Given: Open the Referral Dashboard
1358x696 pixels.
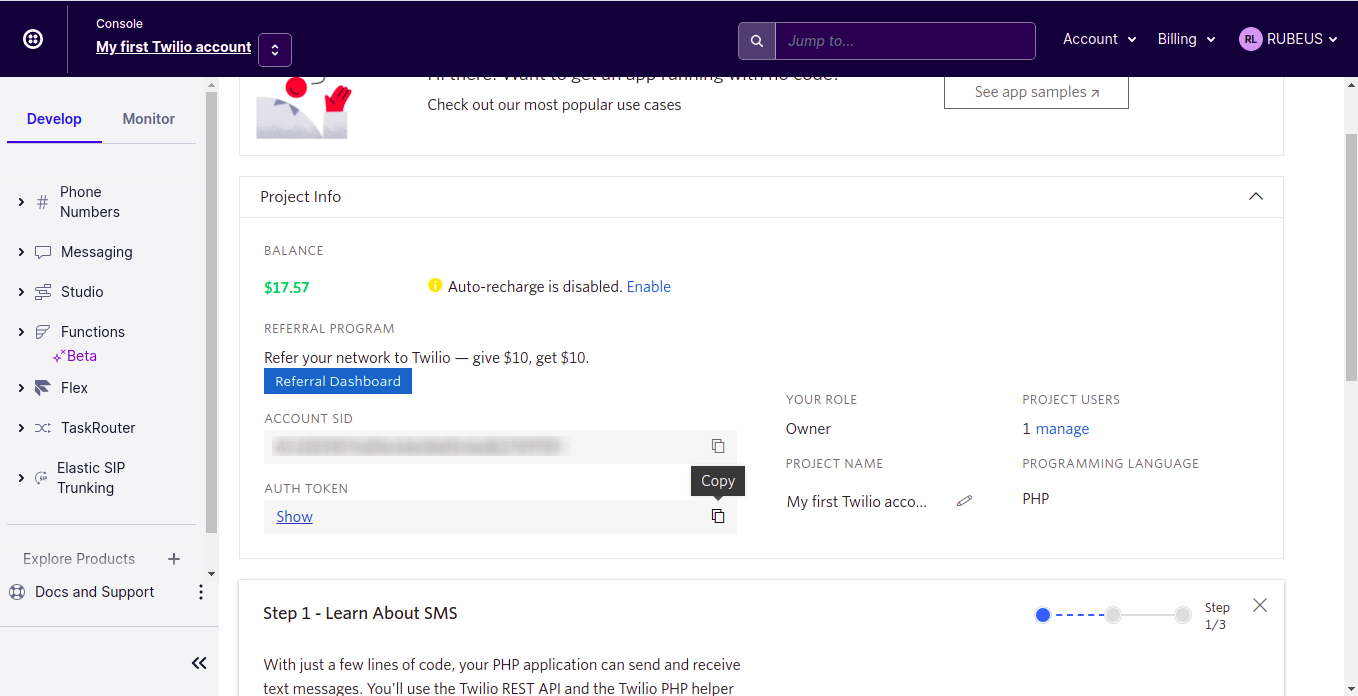Looking at the screenshot, I should [x=338, y=381].
